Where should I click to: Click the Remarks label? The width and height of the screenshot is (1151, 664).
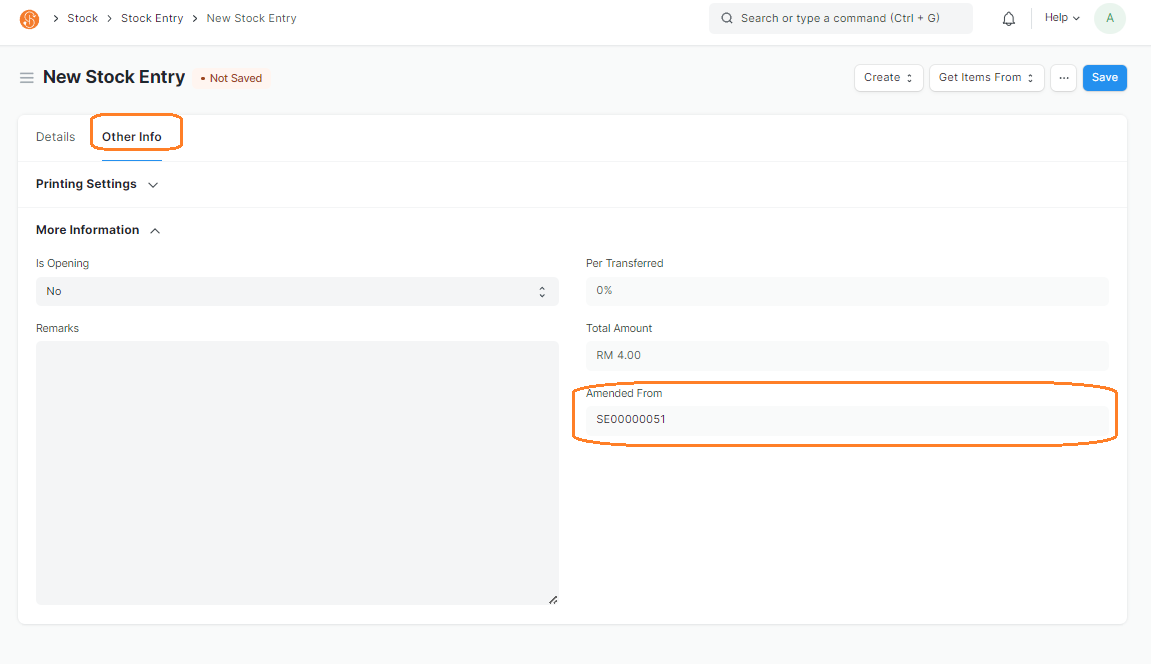[x=57, y=328]
